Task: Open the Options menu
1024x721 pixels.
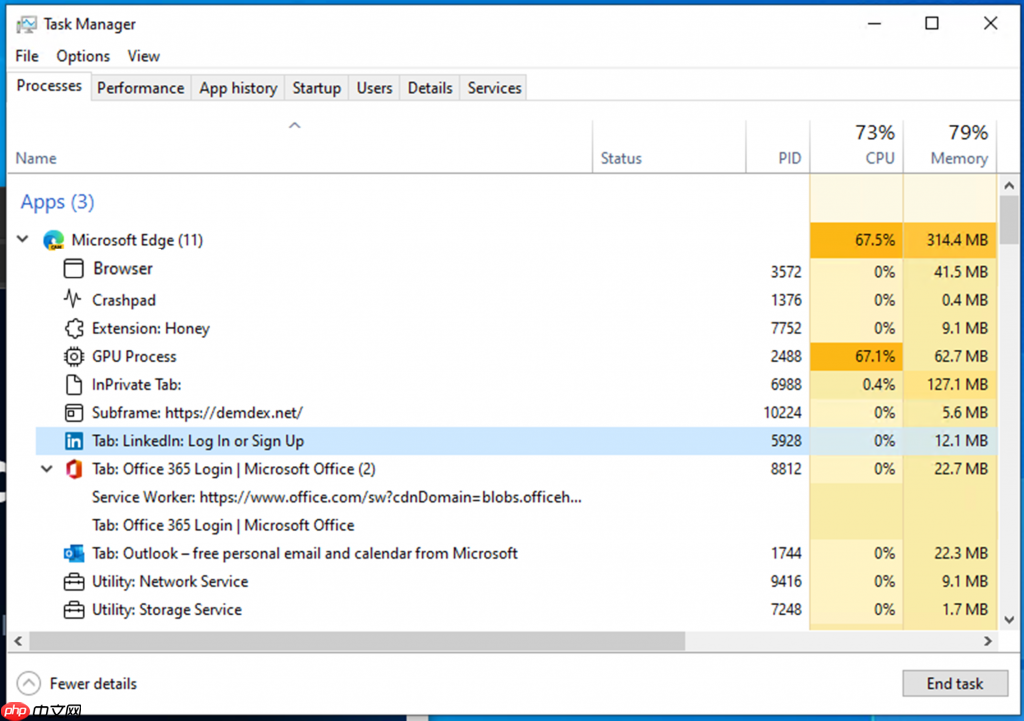Action: tap(82, 56)
